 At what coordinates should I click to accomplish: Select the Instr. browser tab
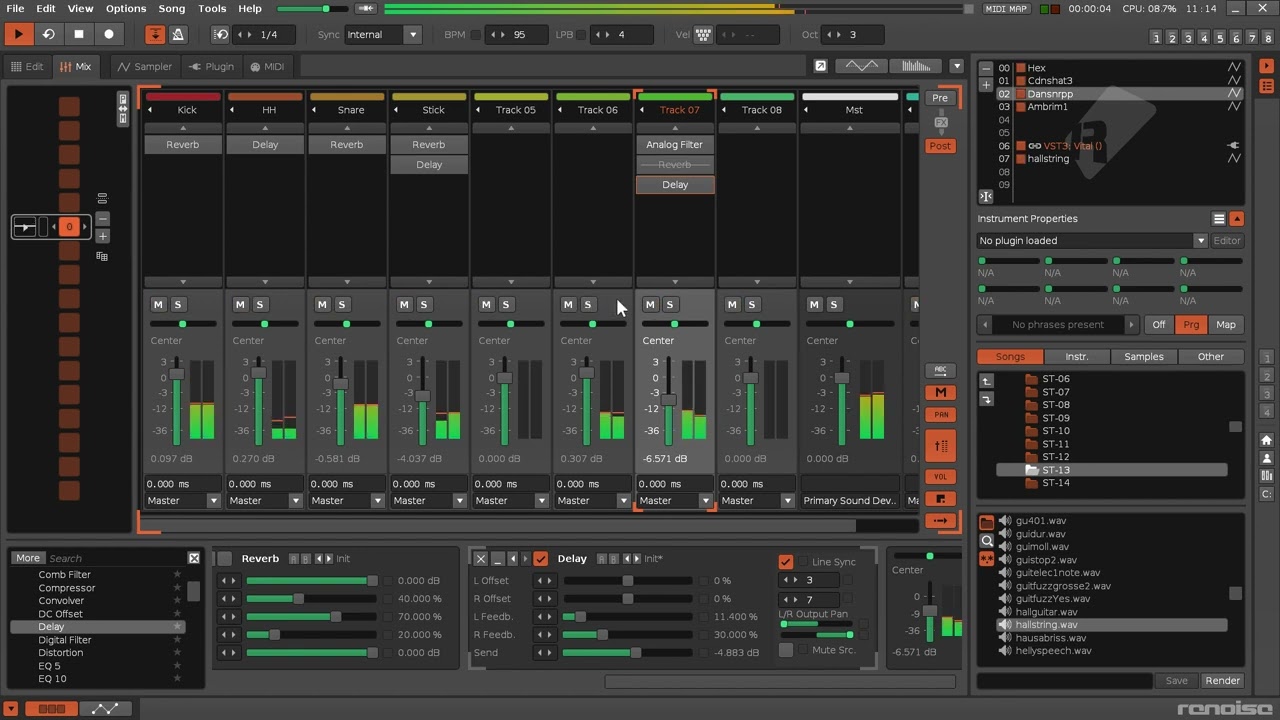(x=1076, y=356)
